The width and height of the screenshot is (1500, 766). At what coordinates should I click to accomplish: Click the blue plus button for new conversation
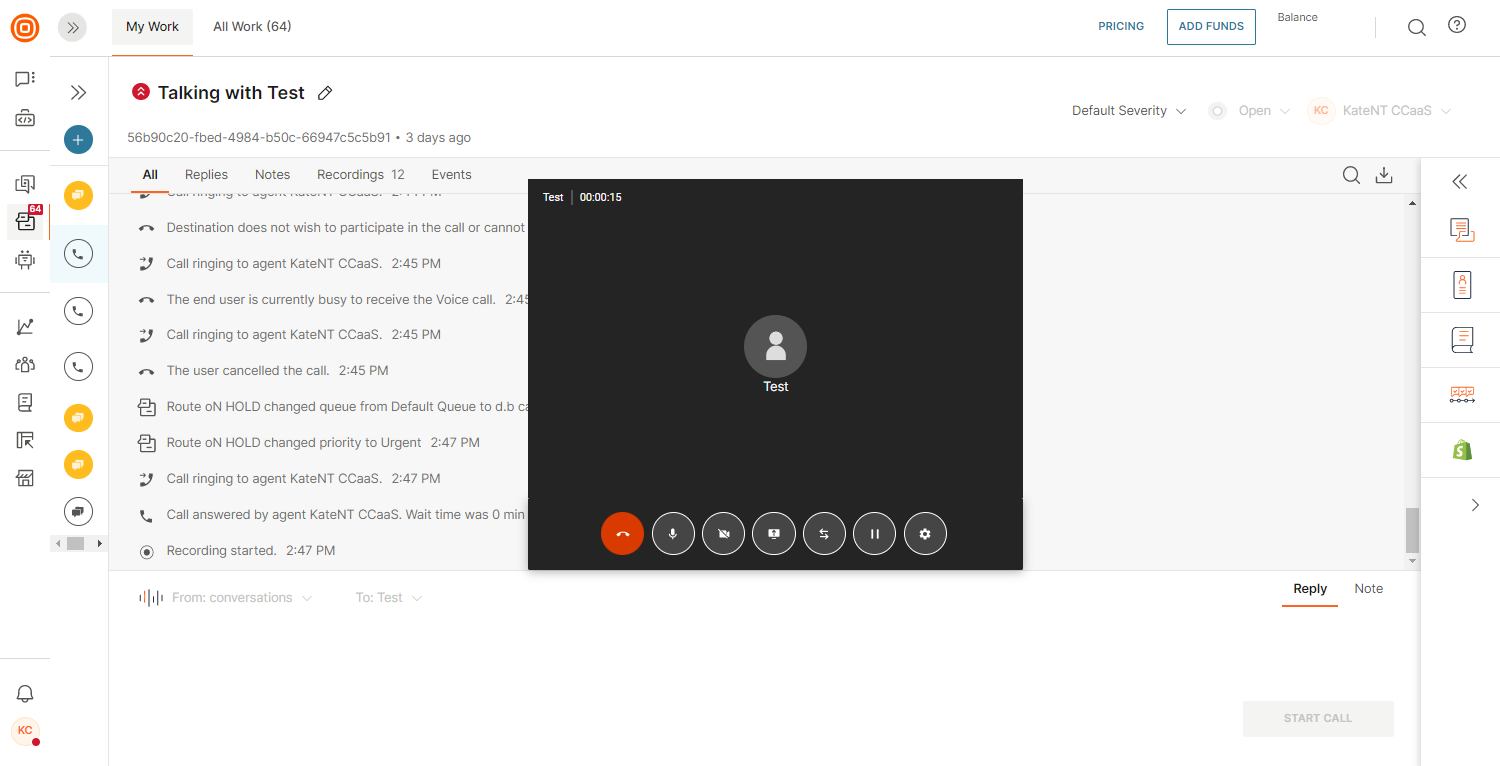[x=78, y=140]
